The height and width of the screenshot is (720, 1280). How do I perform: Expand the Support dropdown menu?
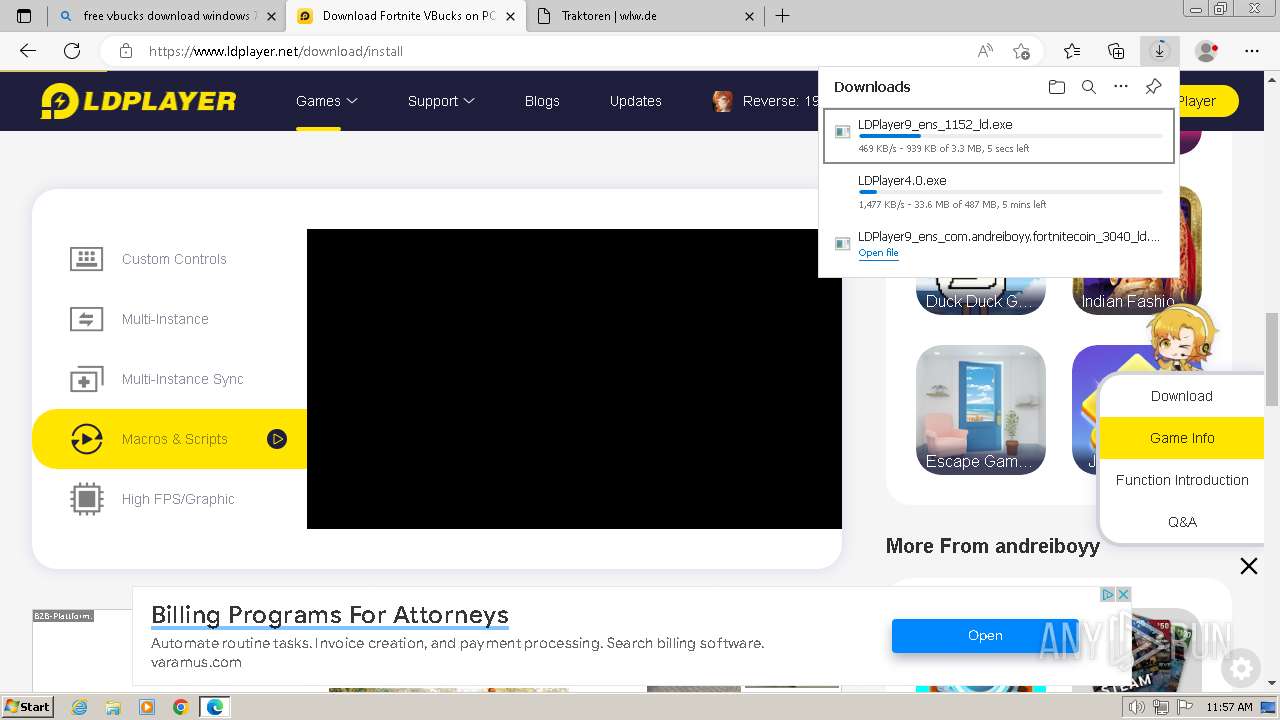[x=441, y=101]
